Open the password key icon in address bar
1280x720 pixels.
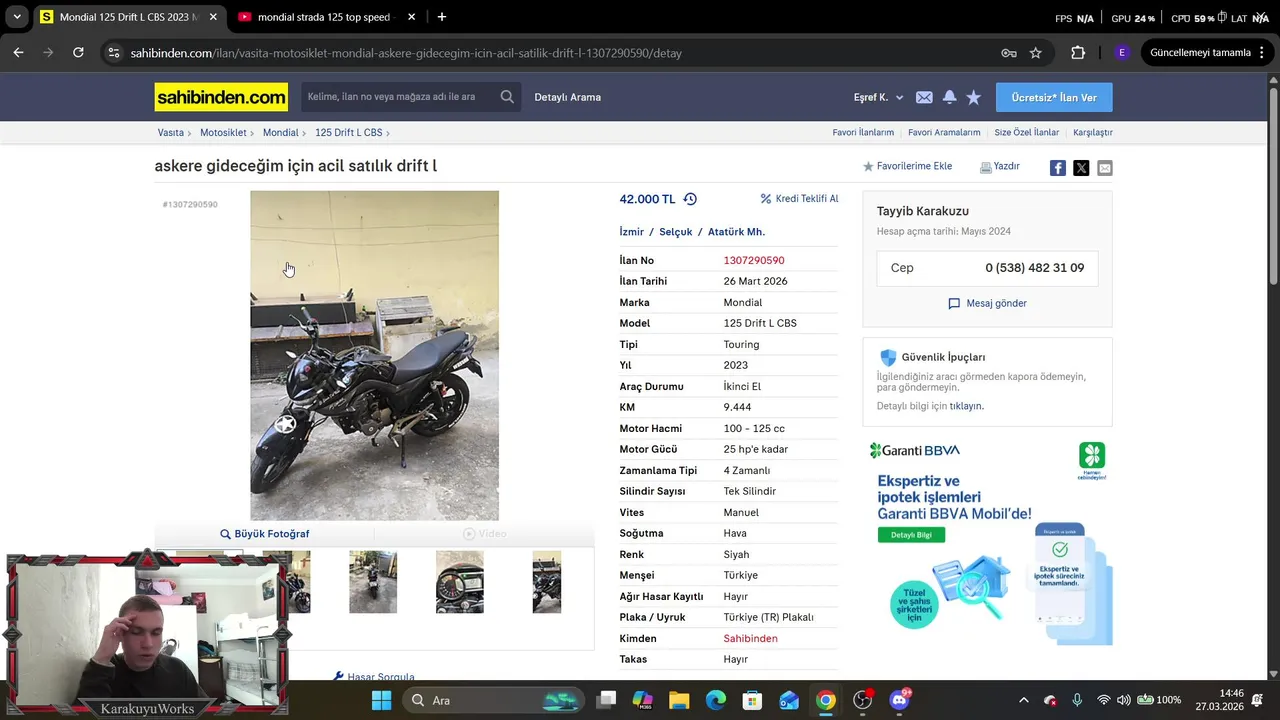click(1009, 53)
